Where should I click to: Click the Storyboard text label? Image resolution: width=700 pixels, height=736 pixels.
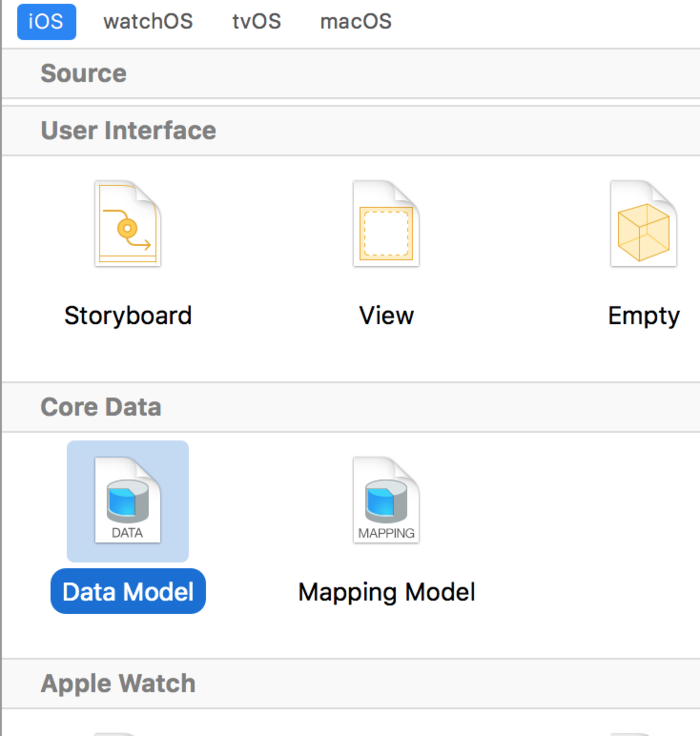pos(128,316)
